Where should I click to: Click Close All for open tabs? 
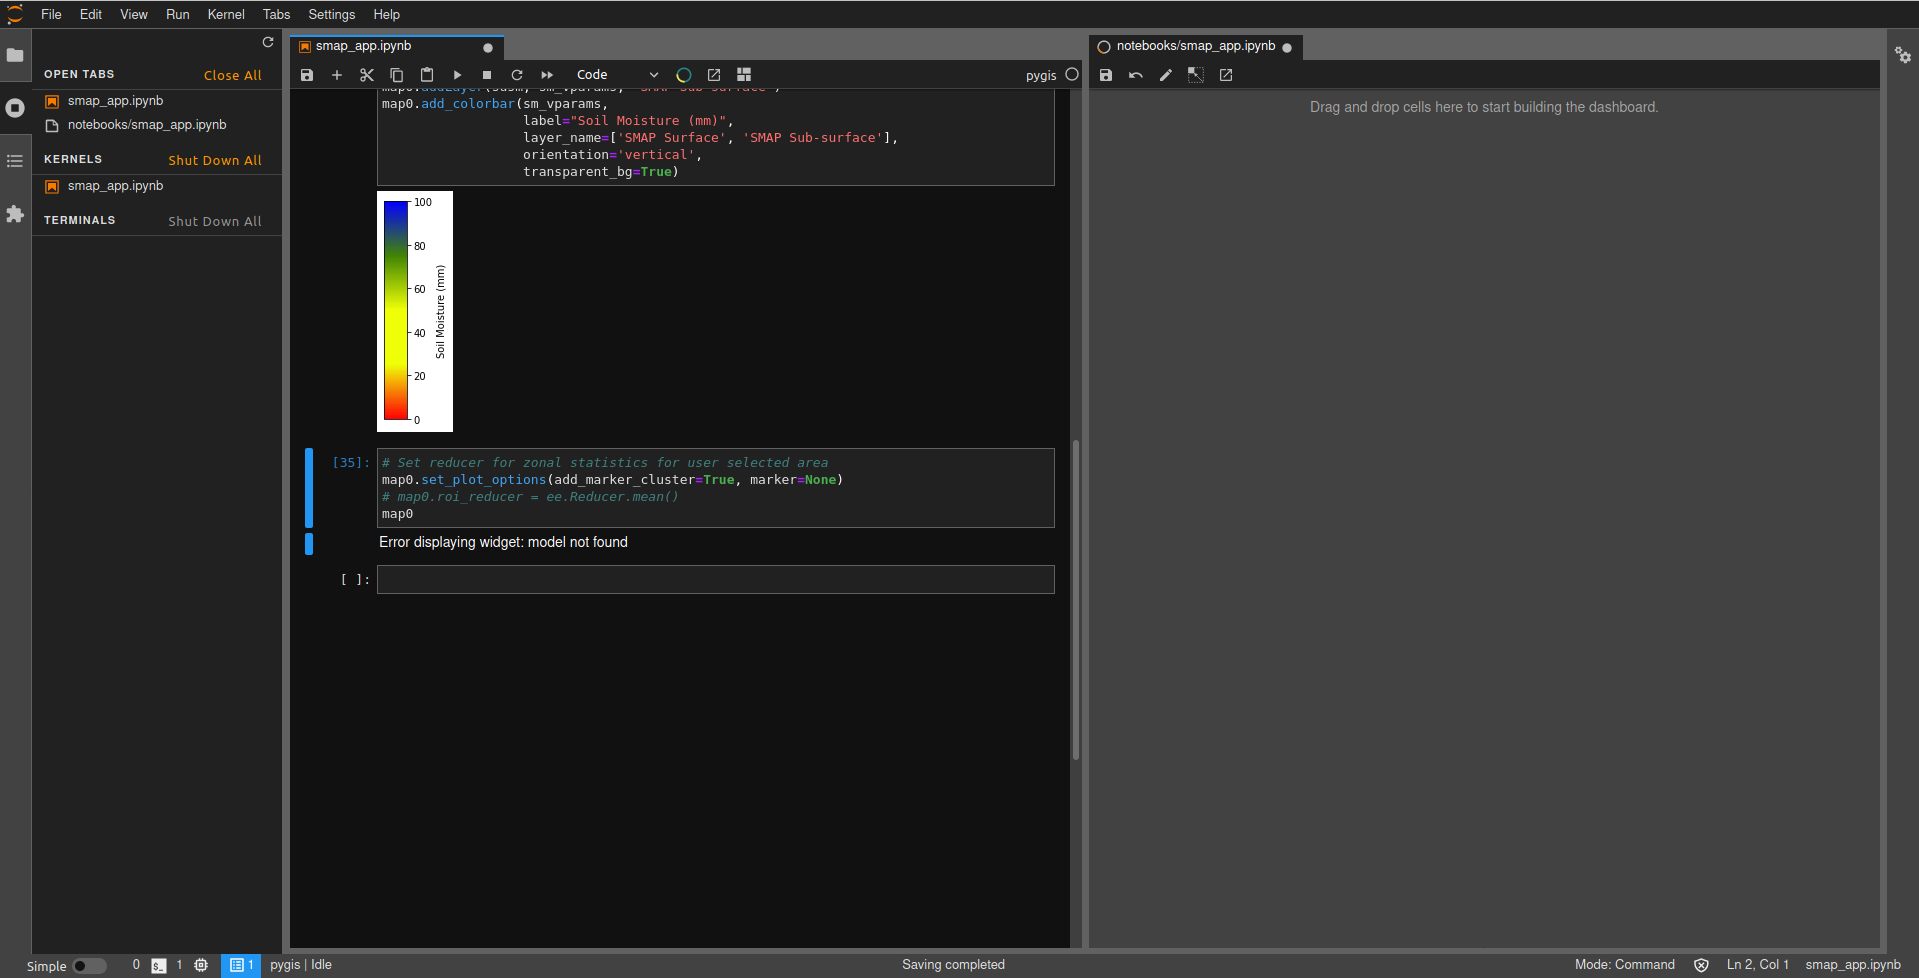232,74
